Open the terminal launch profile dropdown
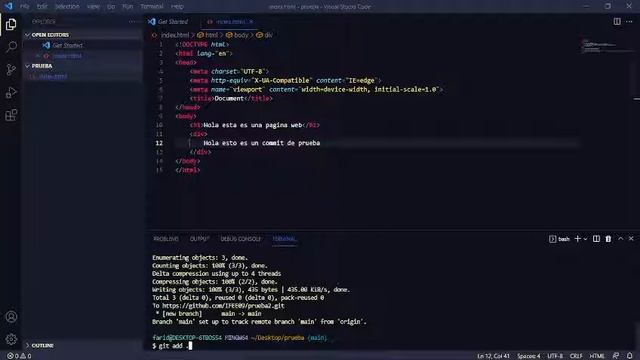Screen dimensions: 640x360 point(585,239)
